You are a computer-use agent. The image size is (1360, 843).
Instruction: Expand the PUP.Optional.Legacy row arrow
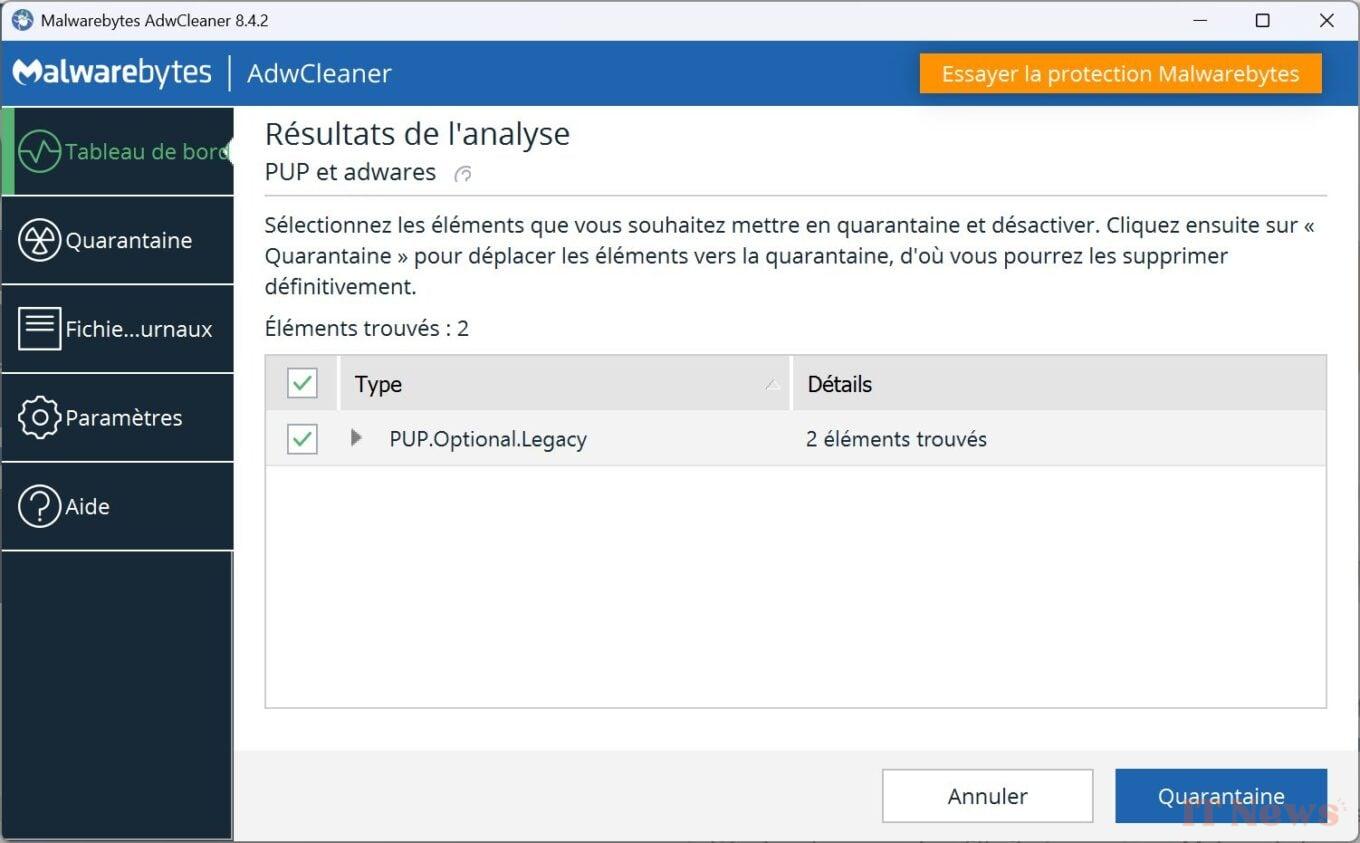click(x=356, y=438)
